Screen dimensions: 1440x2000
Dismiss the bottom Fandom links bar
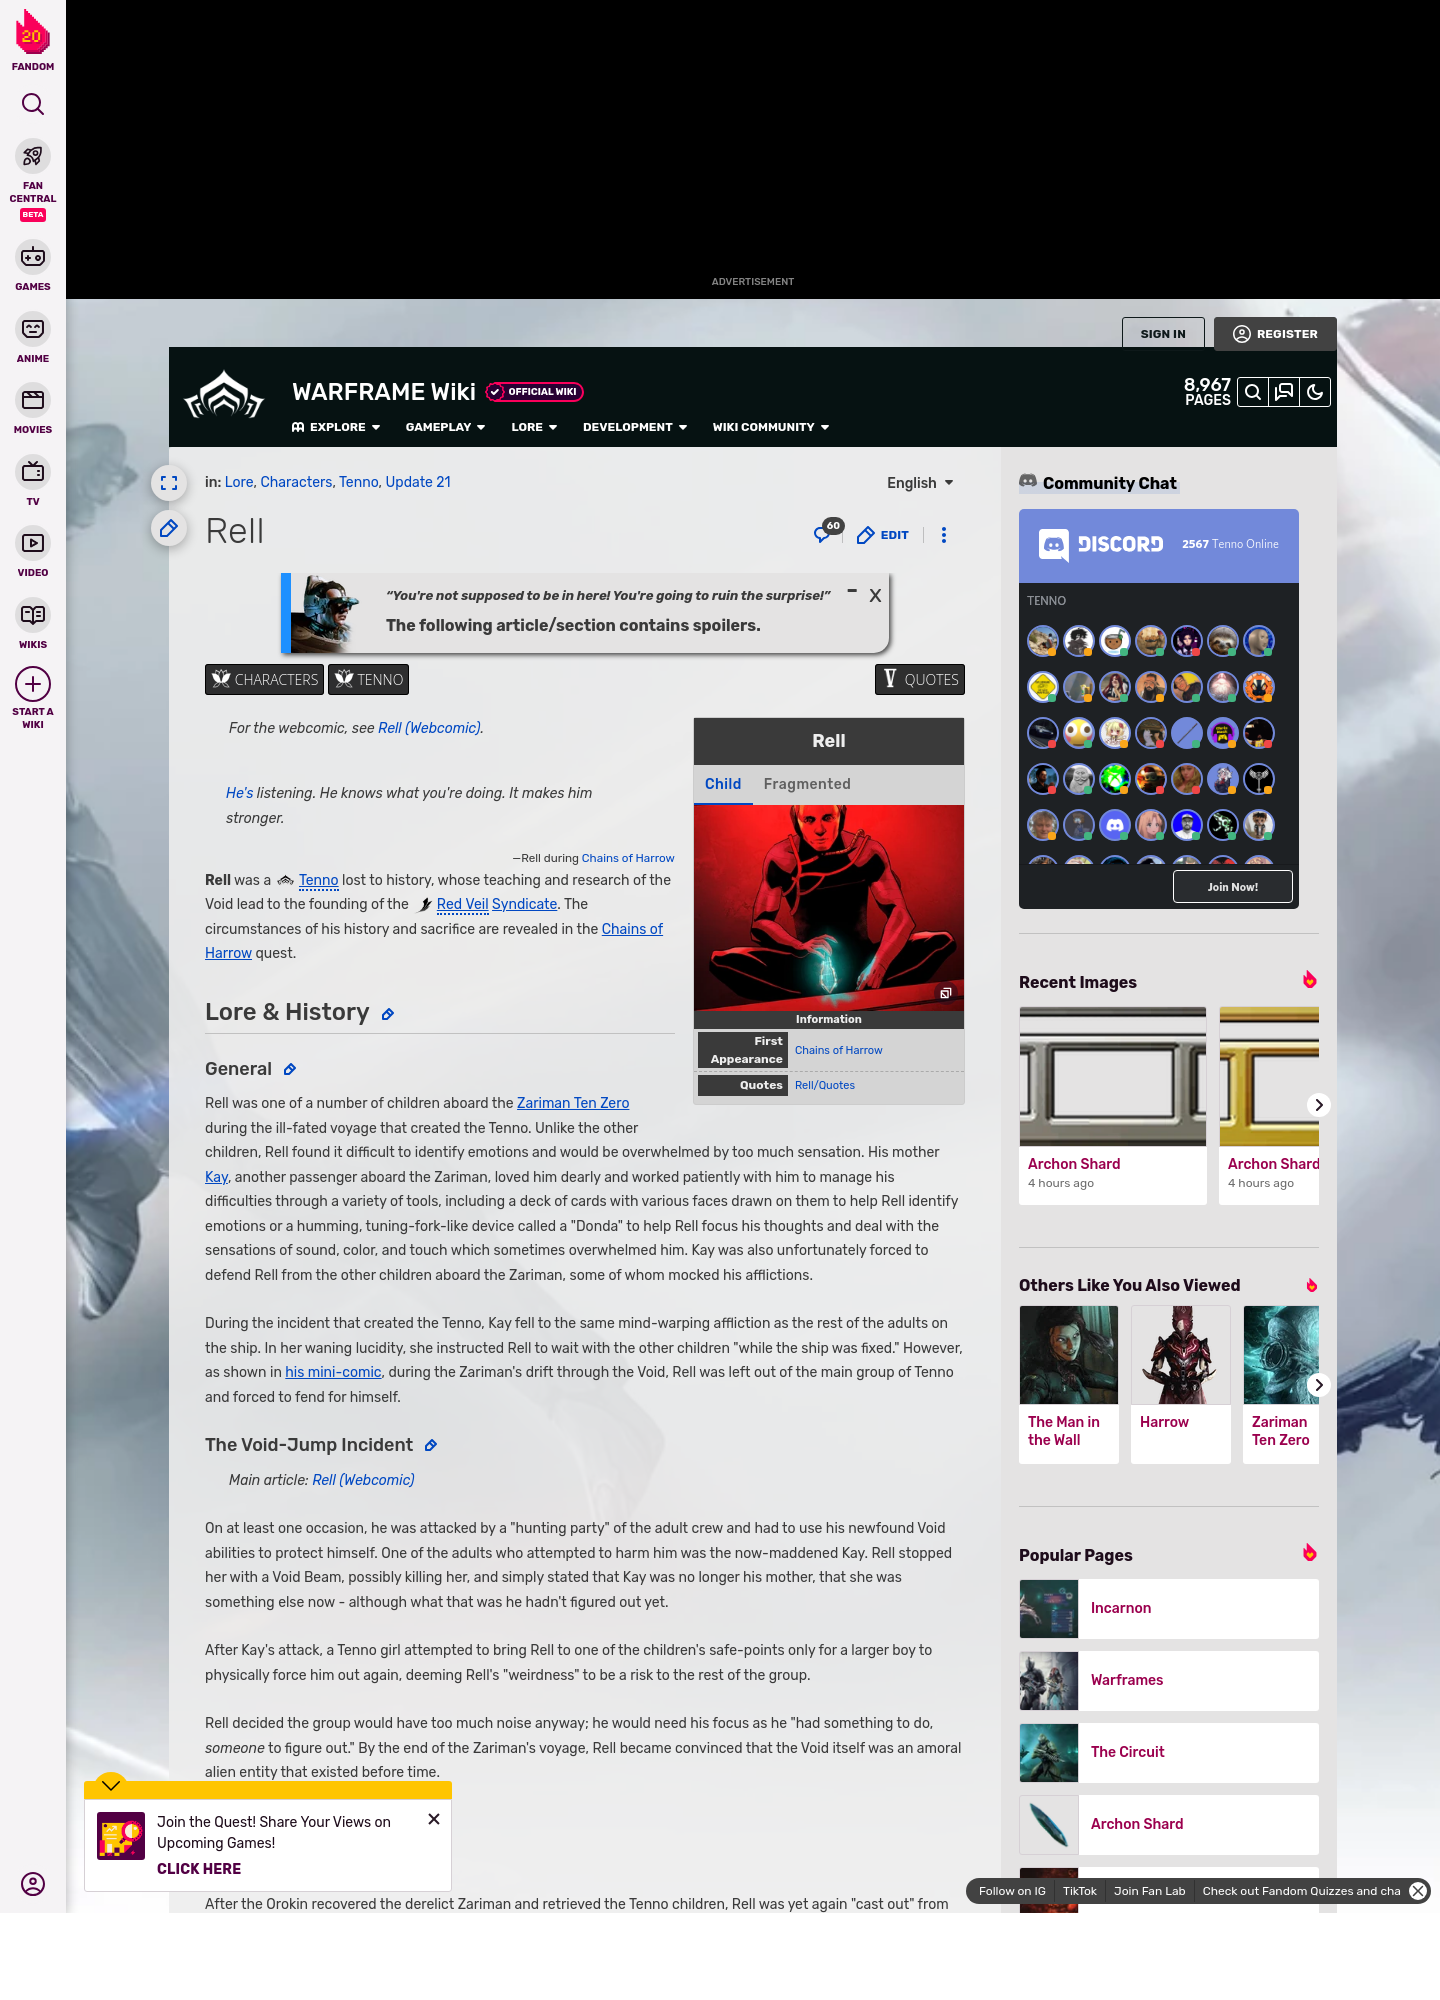(x=1418, y=1891)
